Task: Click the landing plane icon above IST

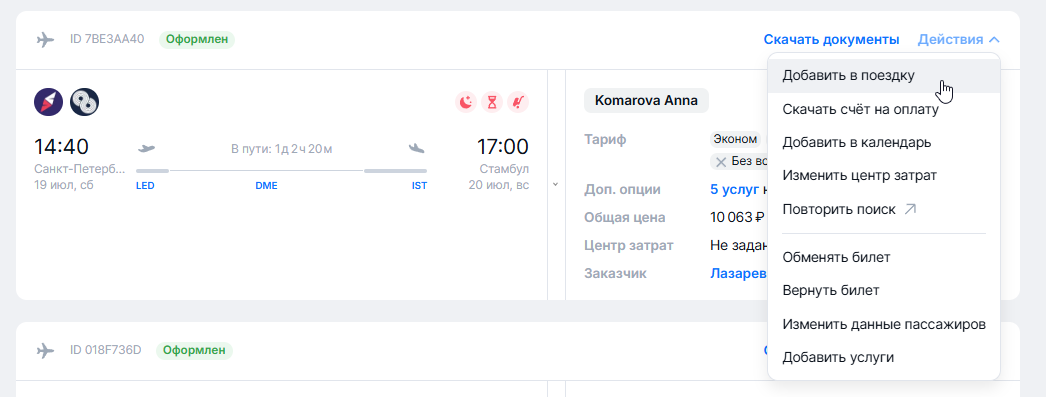Action: [417, 147]
